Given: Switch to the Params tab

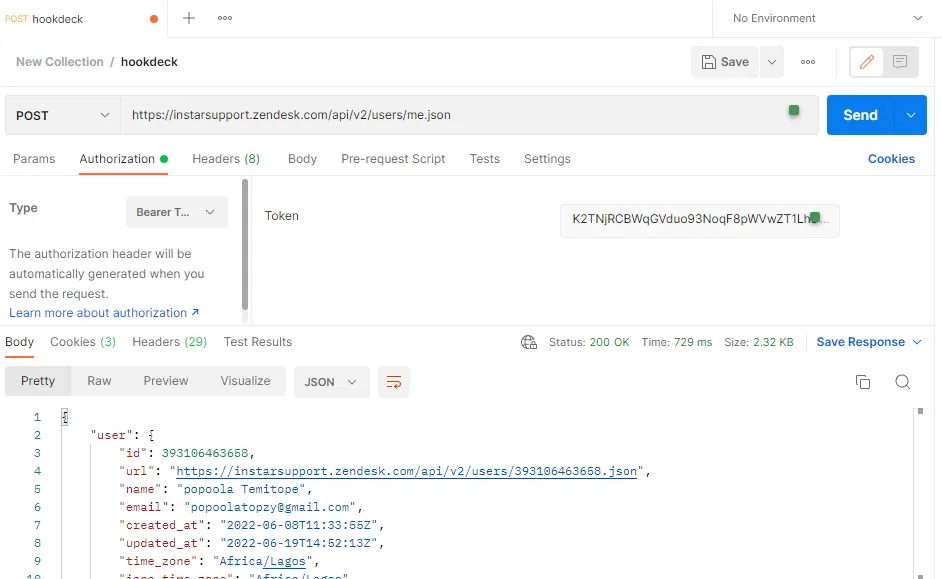Looking at the screenshot, I should (34, 159).
